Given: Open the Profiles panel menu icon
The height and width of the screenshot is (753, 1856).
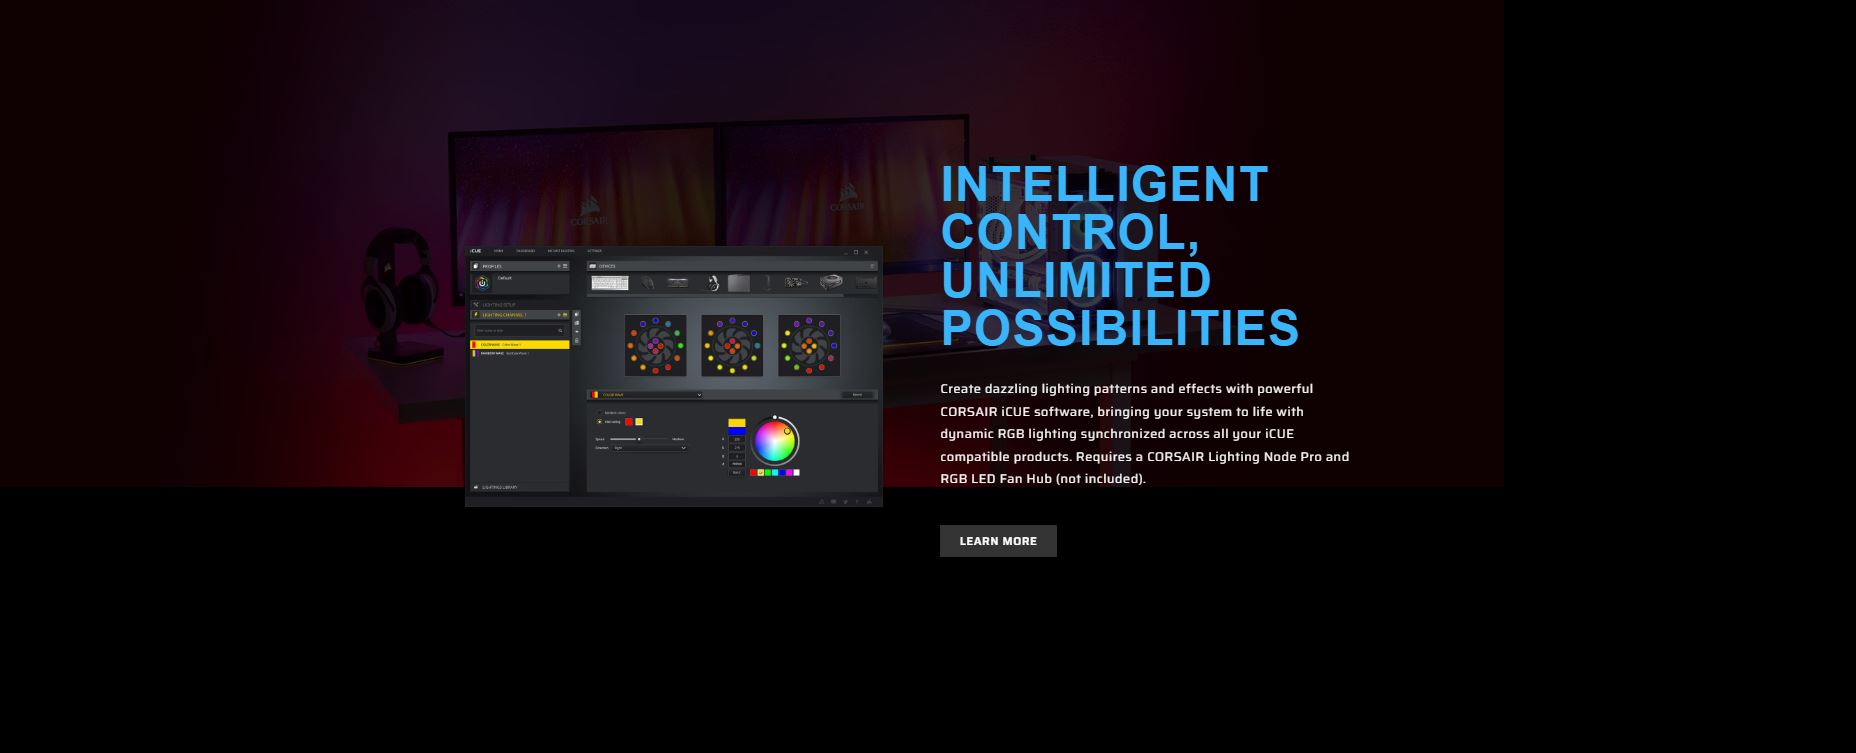Looking at the screenshot, I should click(x=565, y=266).
